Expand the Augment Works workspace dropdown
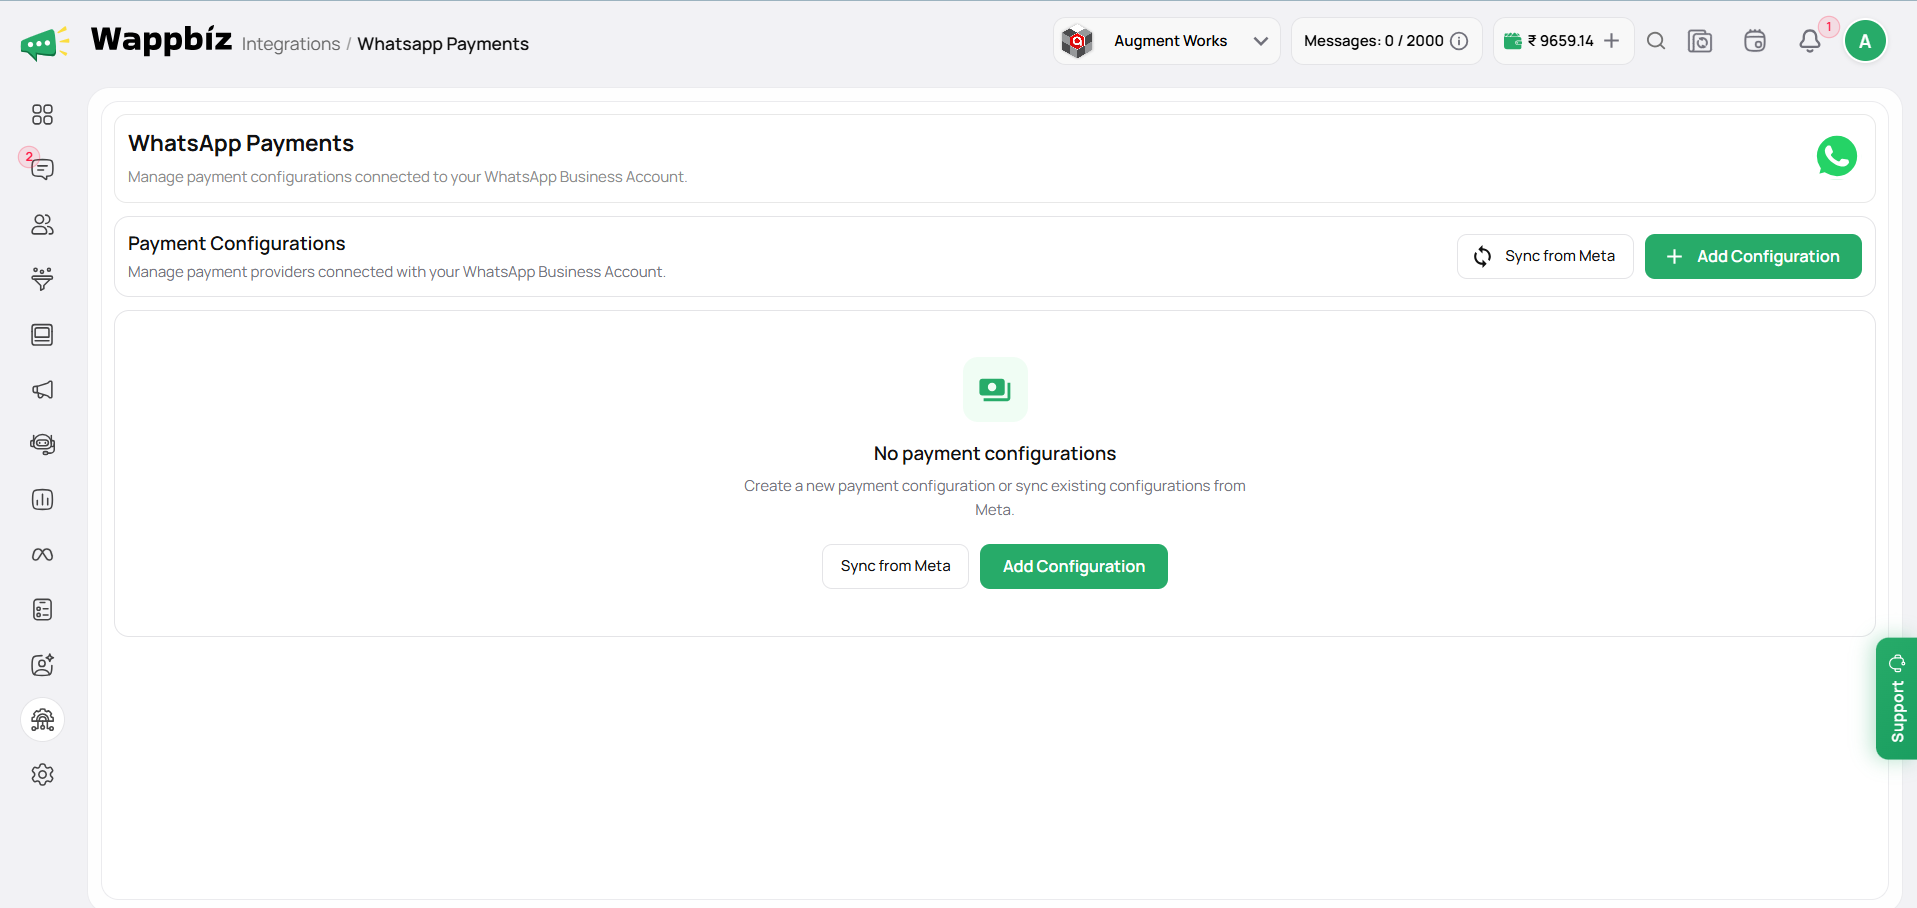Viewport: 1917px width, 908px height. pyautogui.click(x=1167, y=41)
